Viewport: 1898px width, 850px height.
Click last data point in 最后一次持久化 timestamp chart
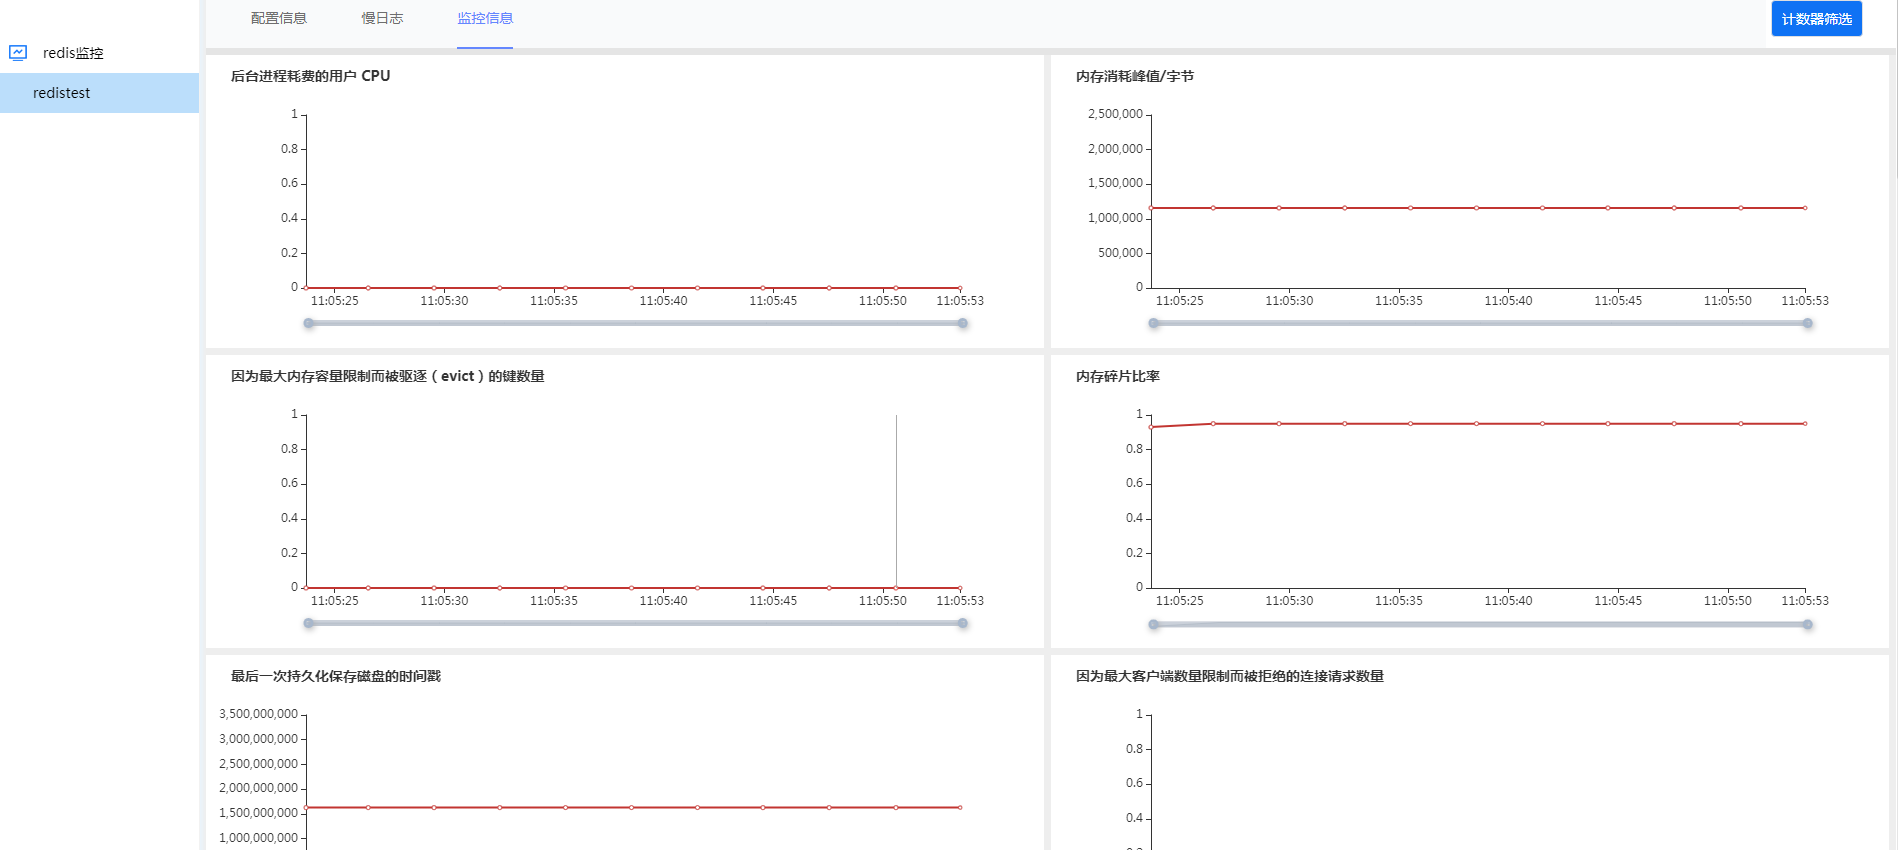click(x=960, y=807)
